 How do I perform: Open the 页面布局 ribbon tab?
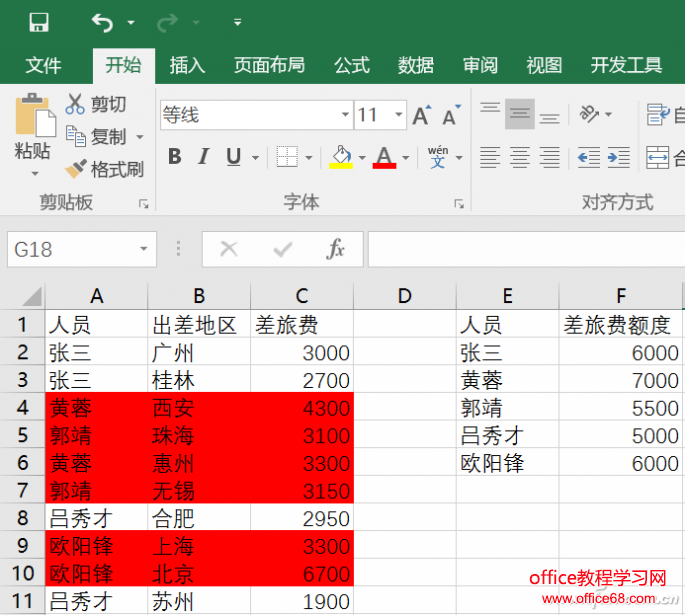click(x=270, y=66)
